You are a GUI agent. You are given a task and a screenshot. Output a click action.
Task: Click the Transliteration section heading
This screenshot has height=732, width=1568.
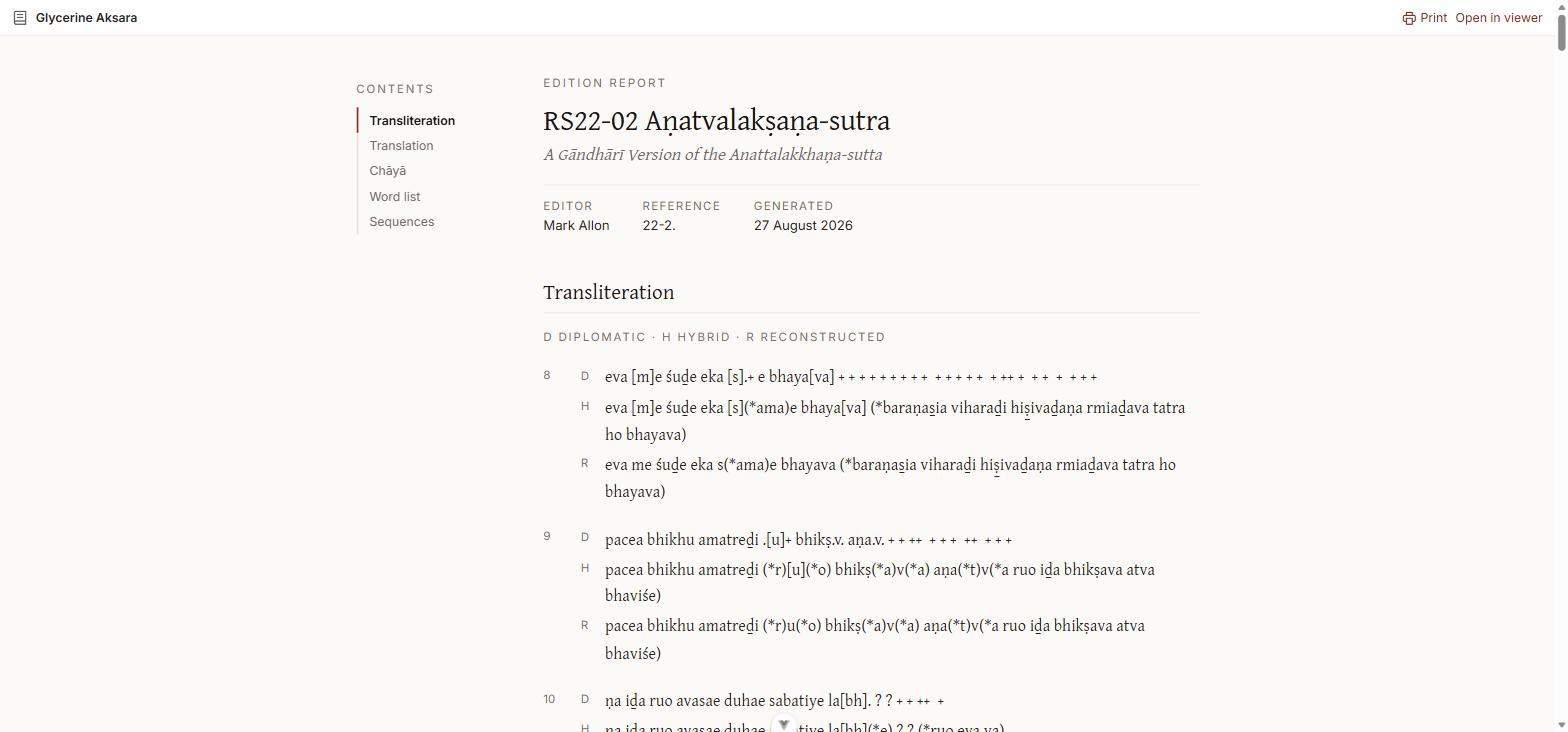click(x=608, y=293)
